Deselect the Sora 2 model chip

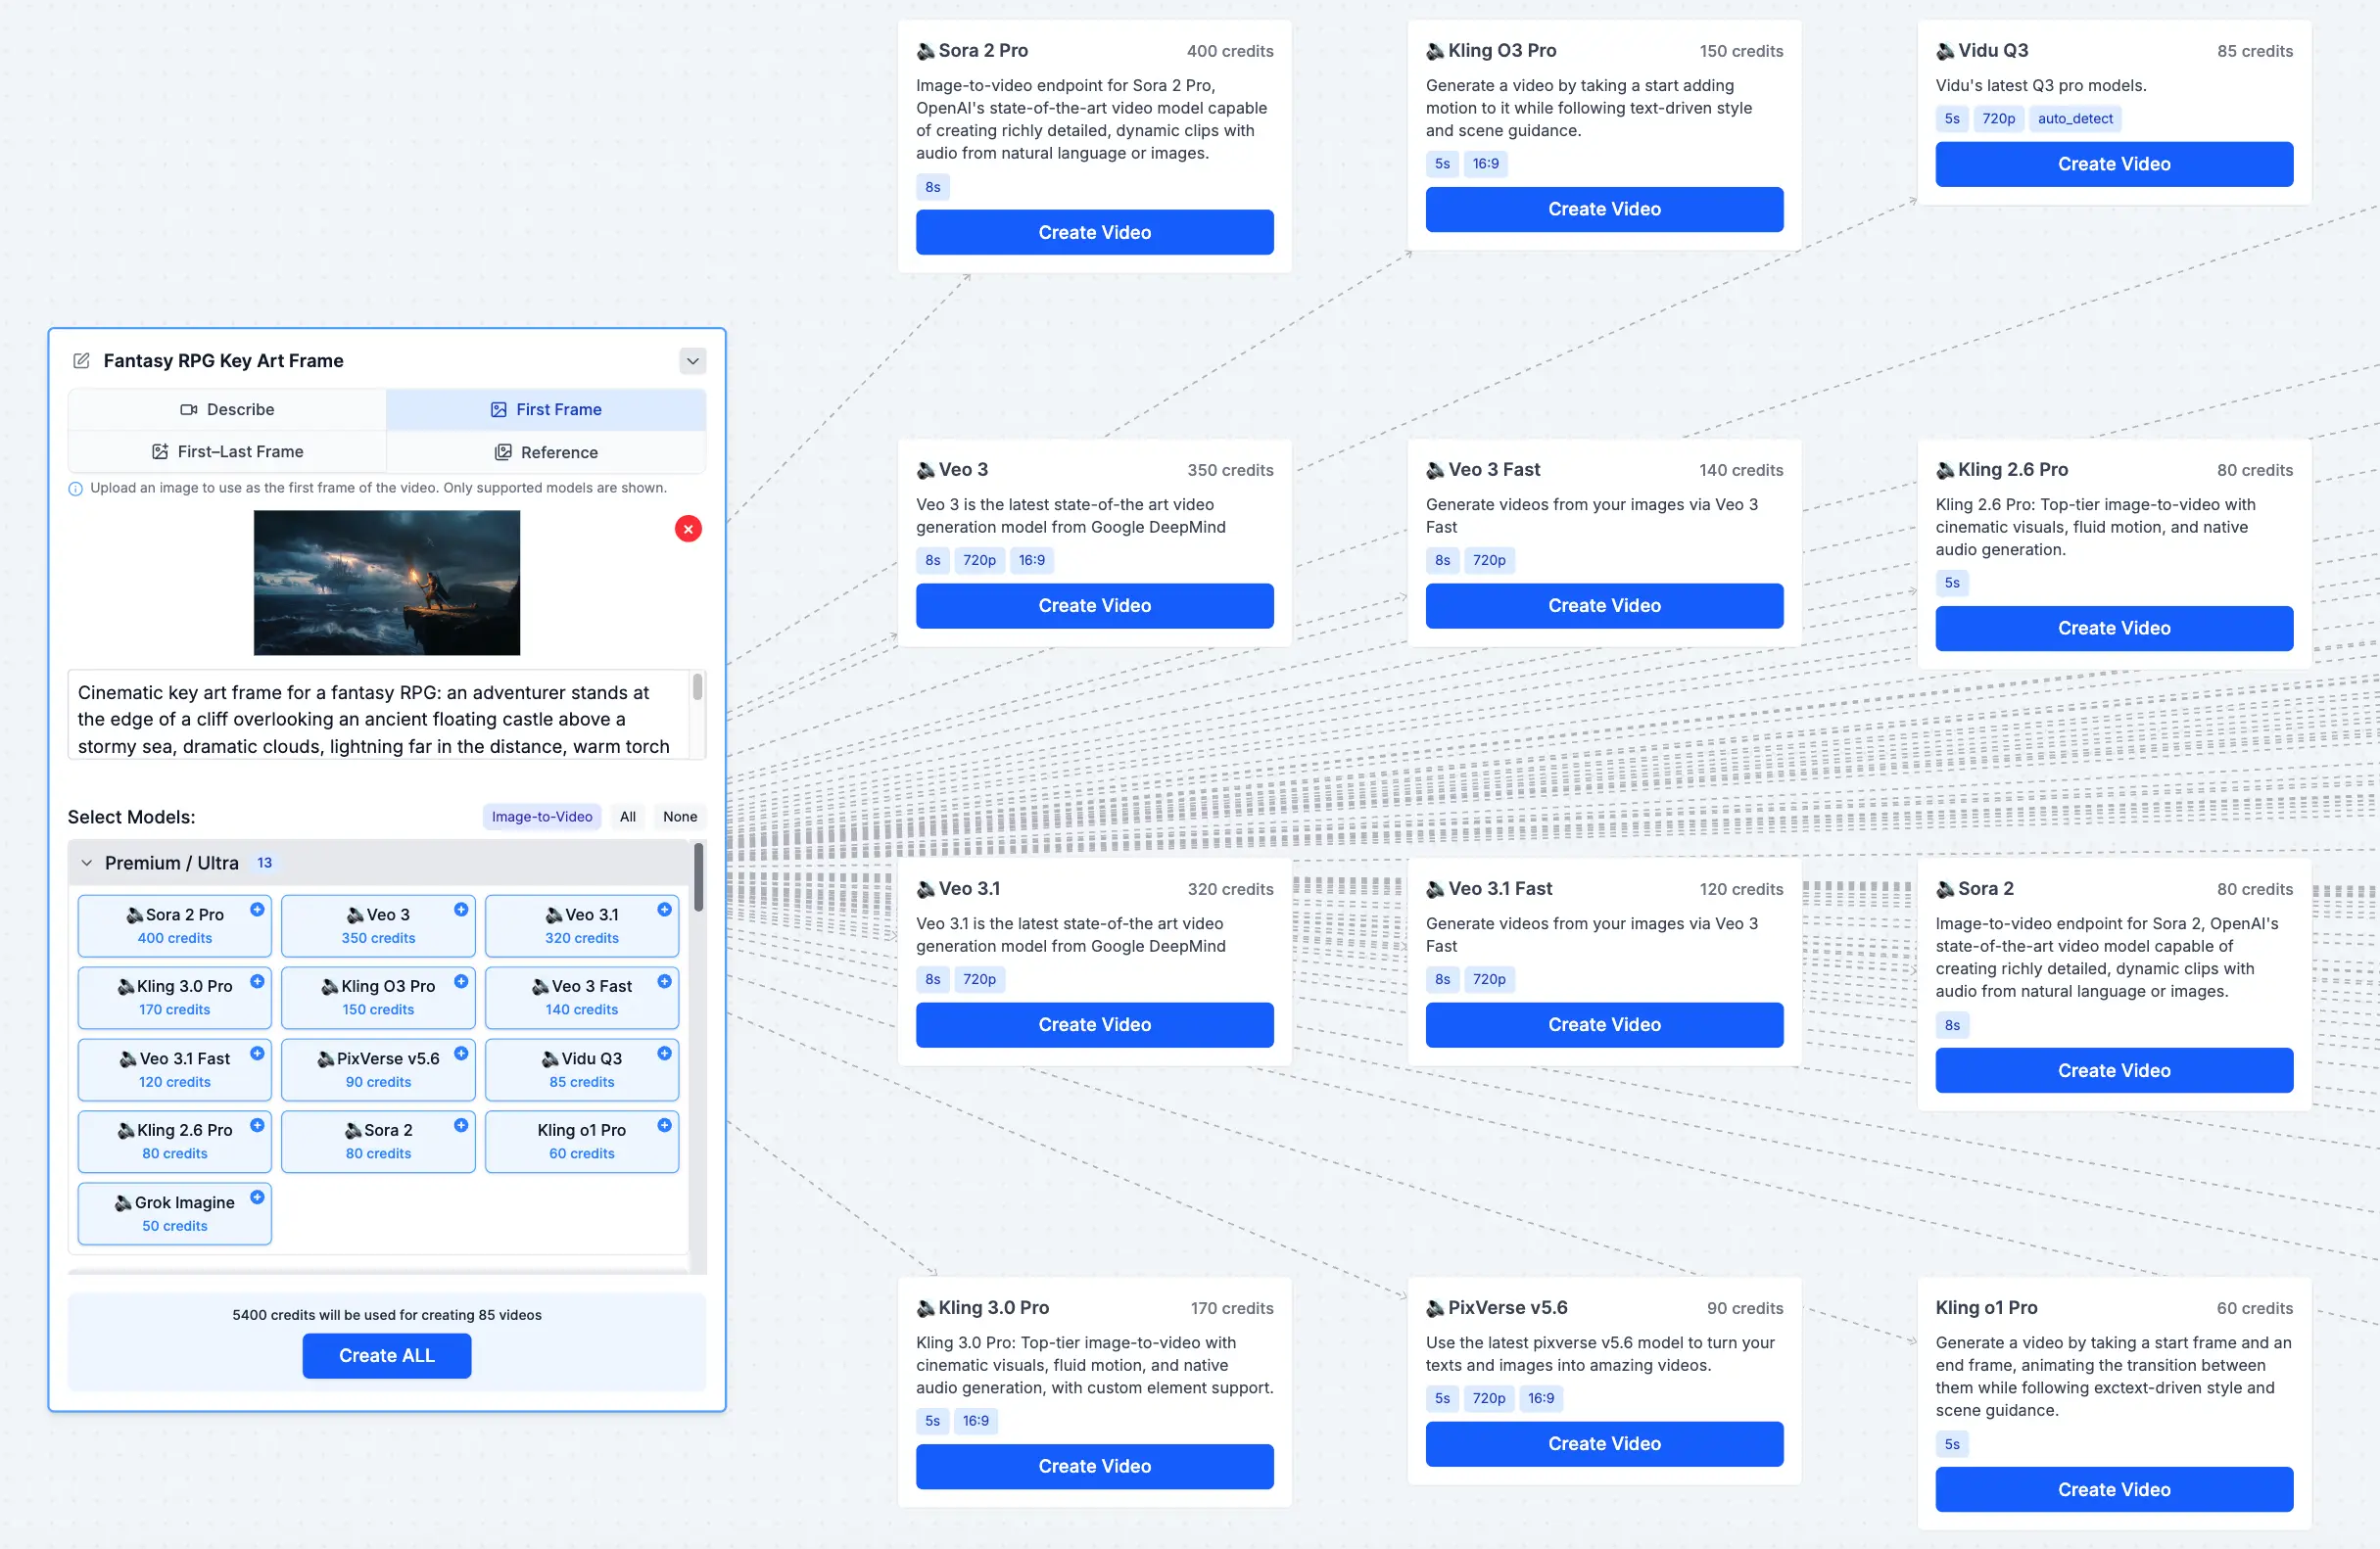[378, 1141]
